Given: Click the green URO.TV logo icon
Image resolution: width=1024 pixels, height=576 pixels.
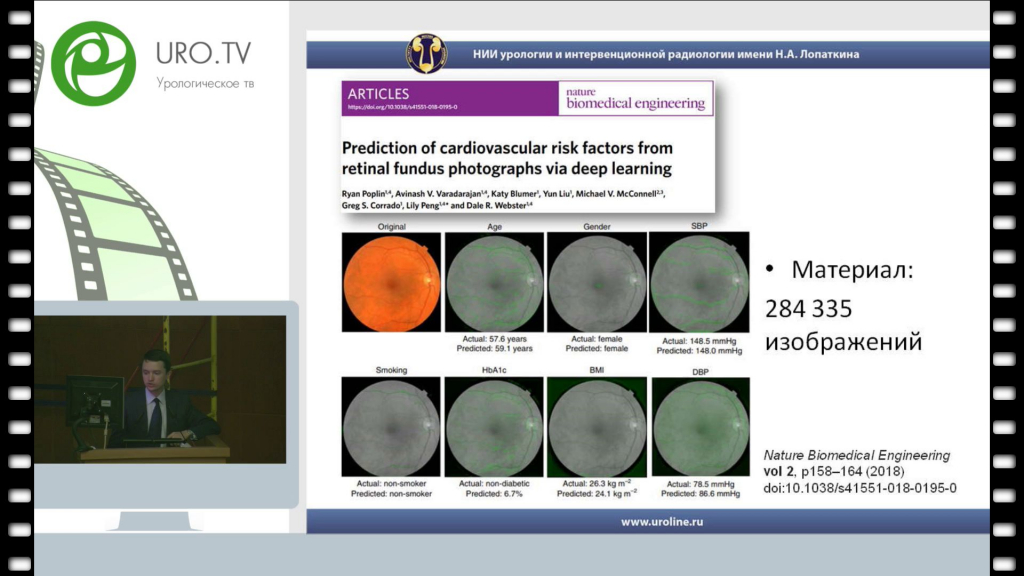Looking at the screenshot, I should point(93,62).
